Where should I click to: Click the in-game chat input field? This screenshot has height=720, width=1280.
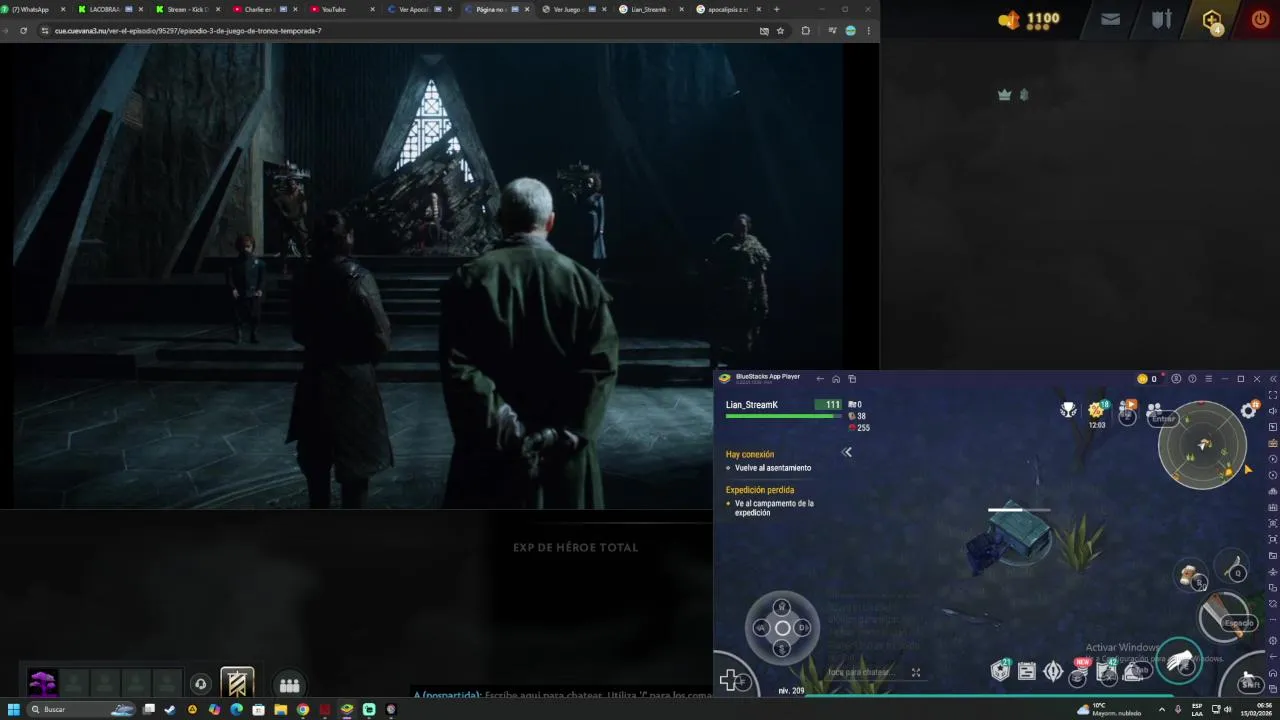pos(860,672)
